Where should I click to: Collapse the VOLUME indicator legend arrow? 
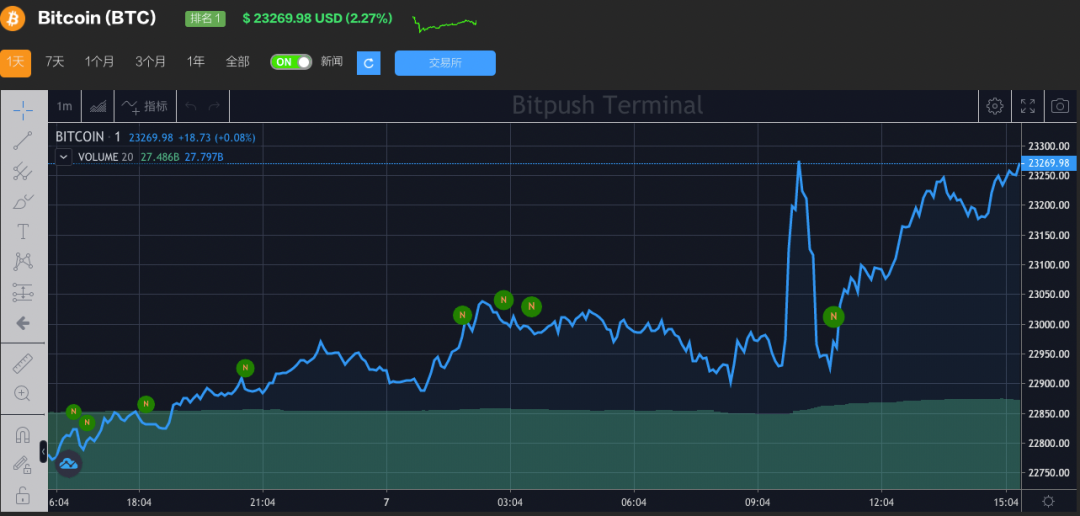point(63,157)
